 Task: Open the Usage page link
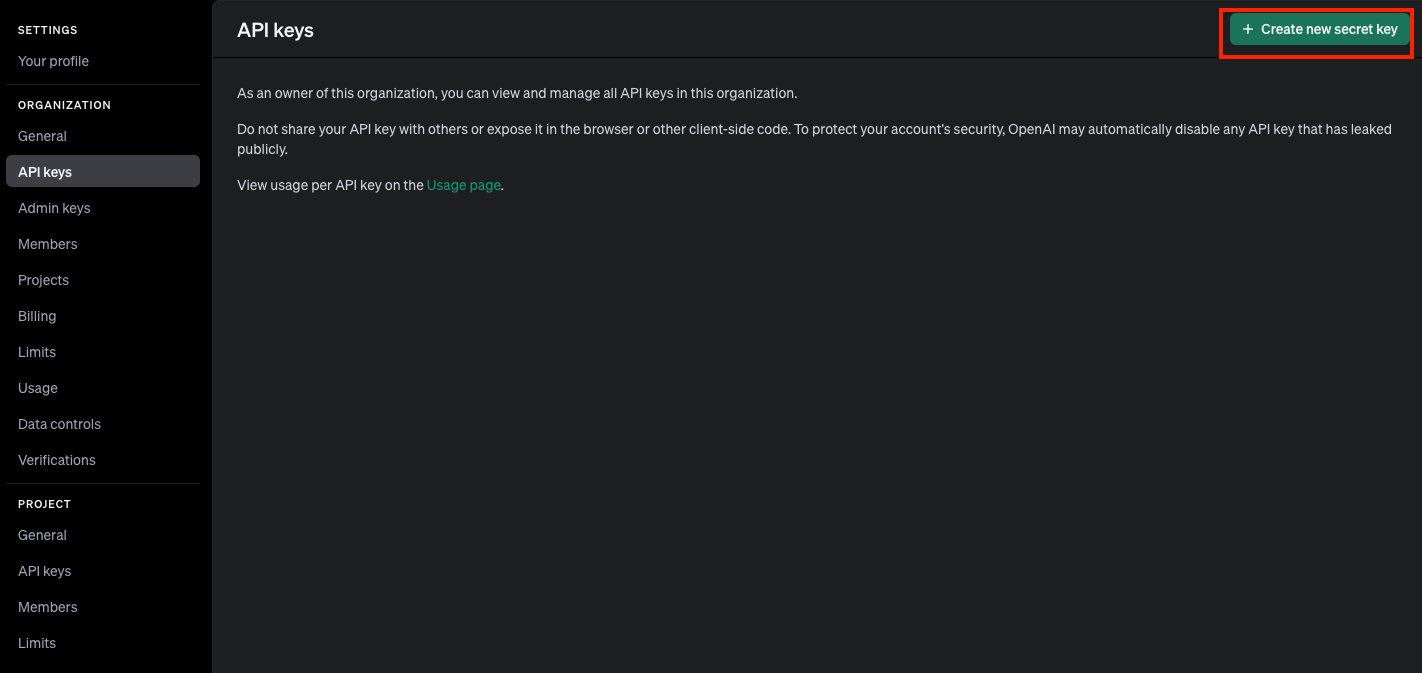pos(463,185)
